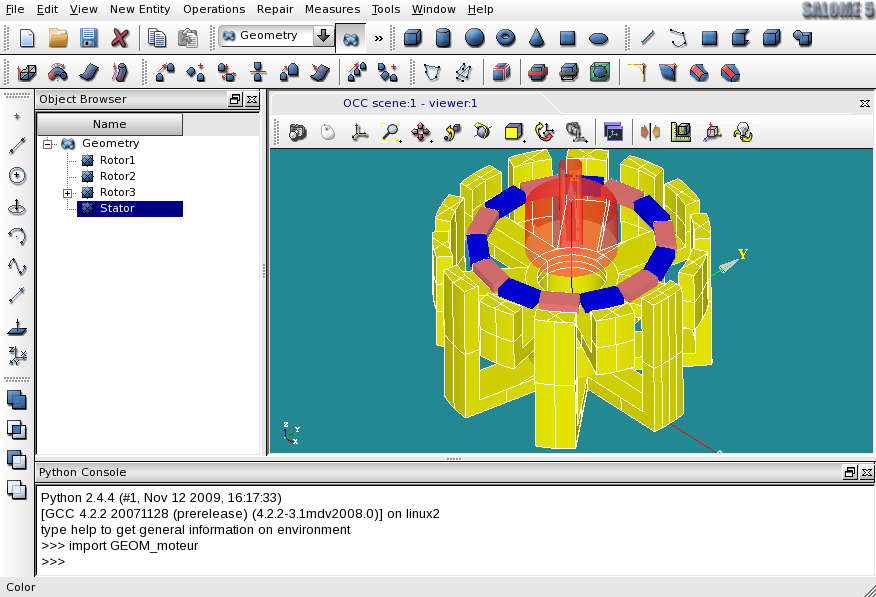Create a box primitive from the toolbar
Viewport: 876px width, 597px height.
[x=412, y=38]
